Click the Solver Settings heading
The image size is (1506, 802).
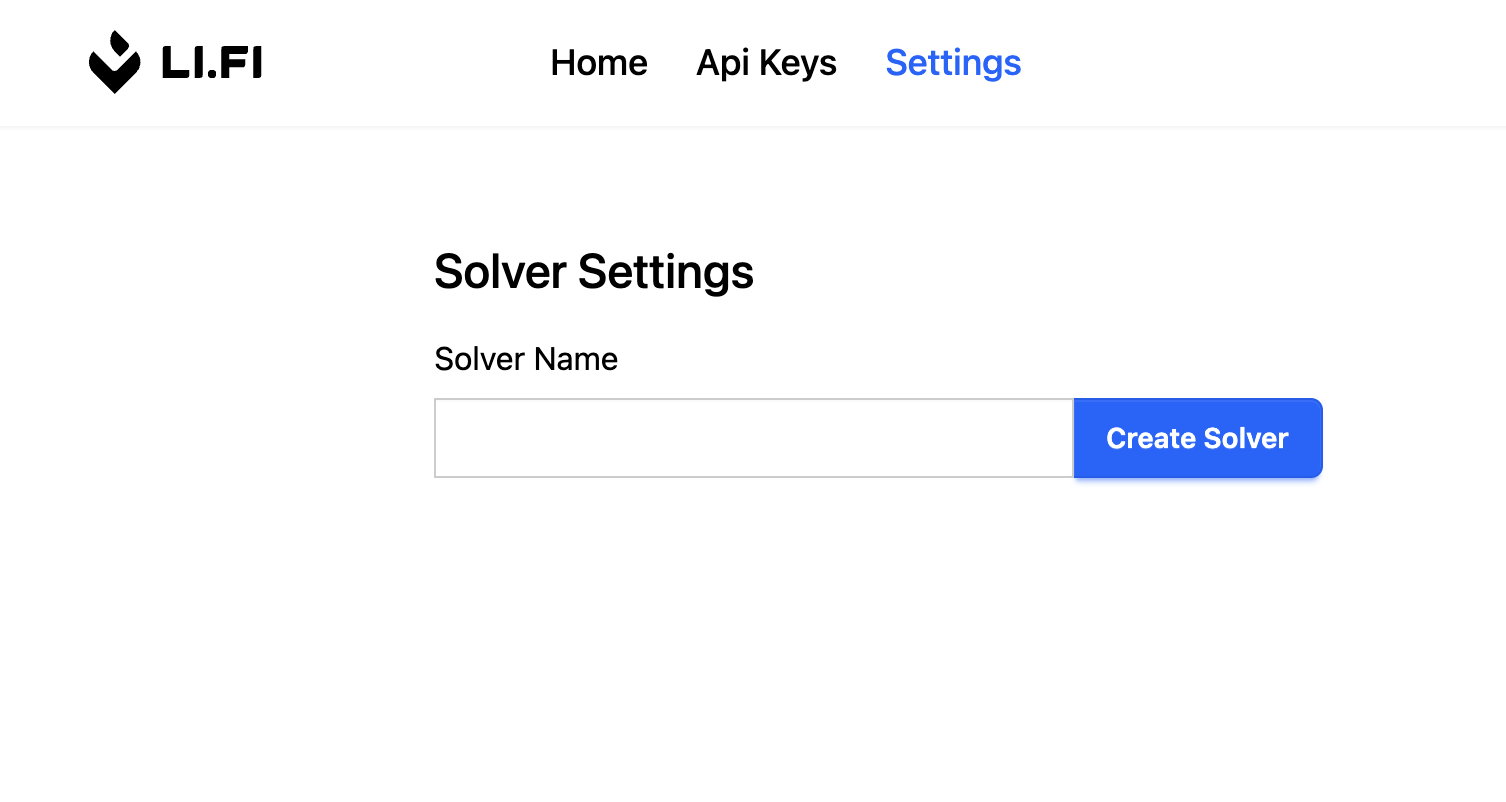coord(594,271)
